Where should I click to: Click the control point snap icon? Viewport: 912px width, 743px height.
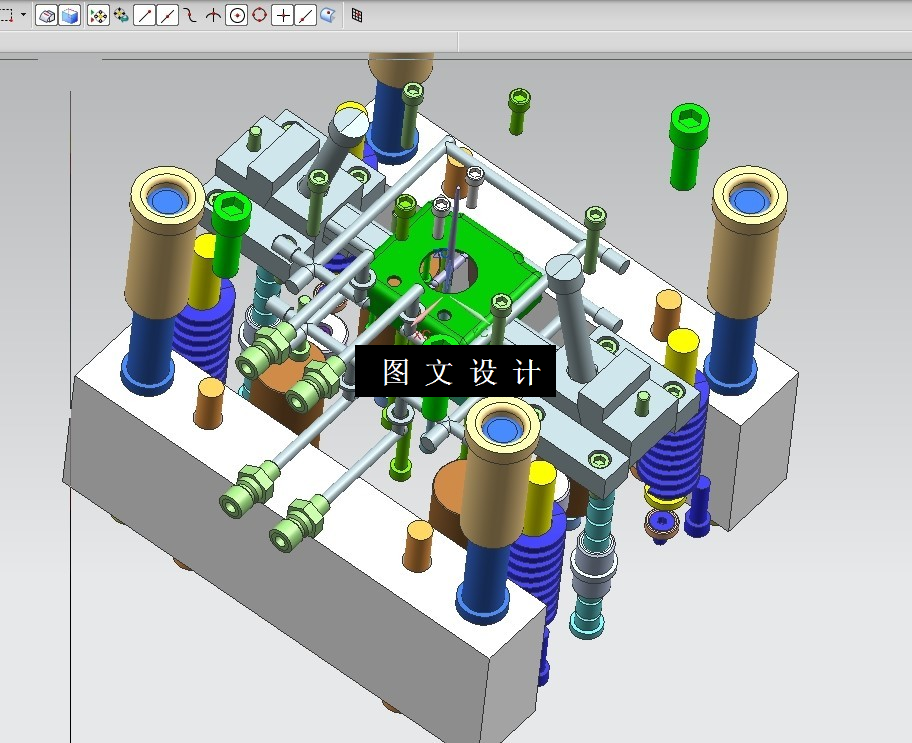click(190, 15)
